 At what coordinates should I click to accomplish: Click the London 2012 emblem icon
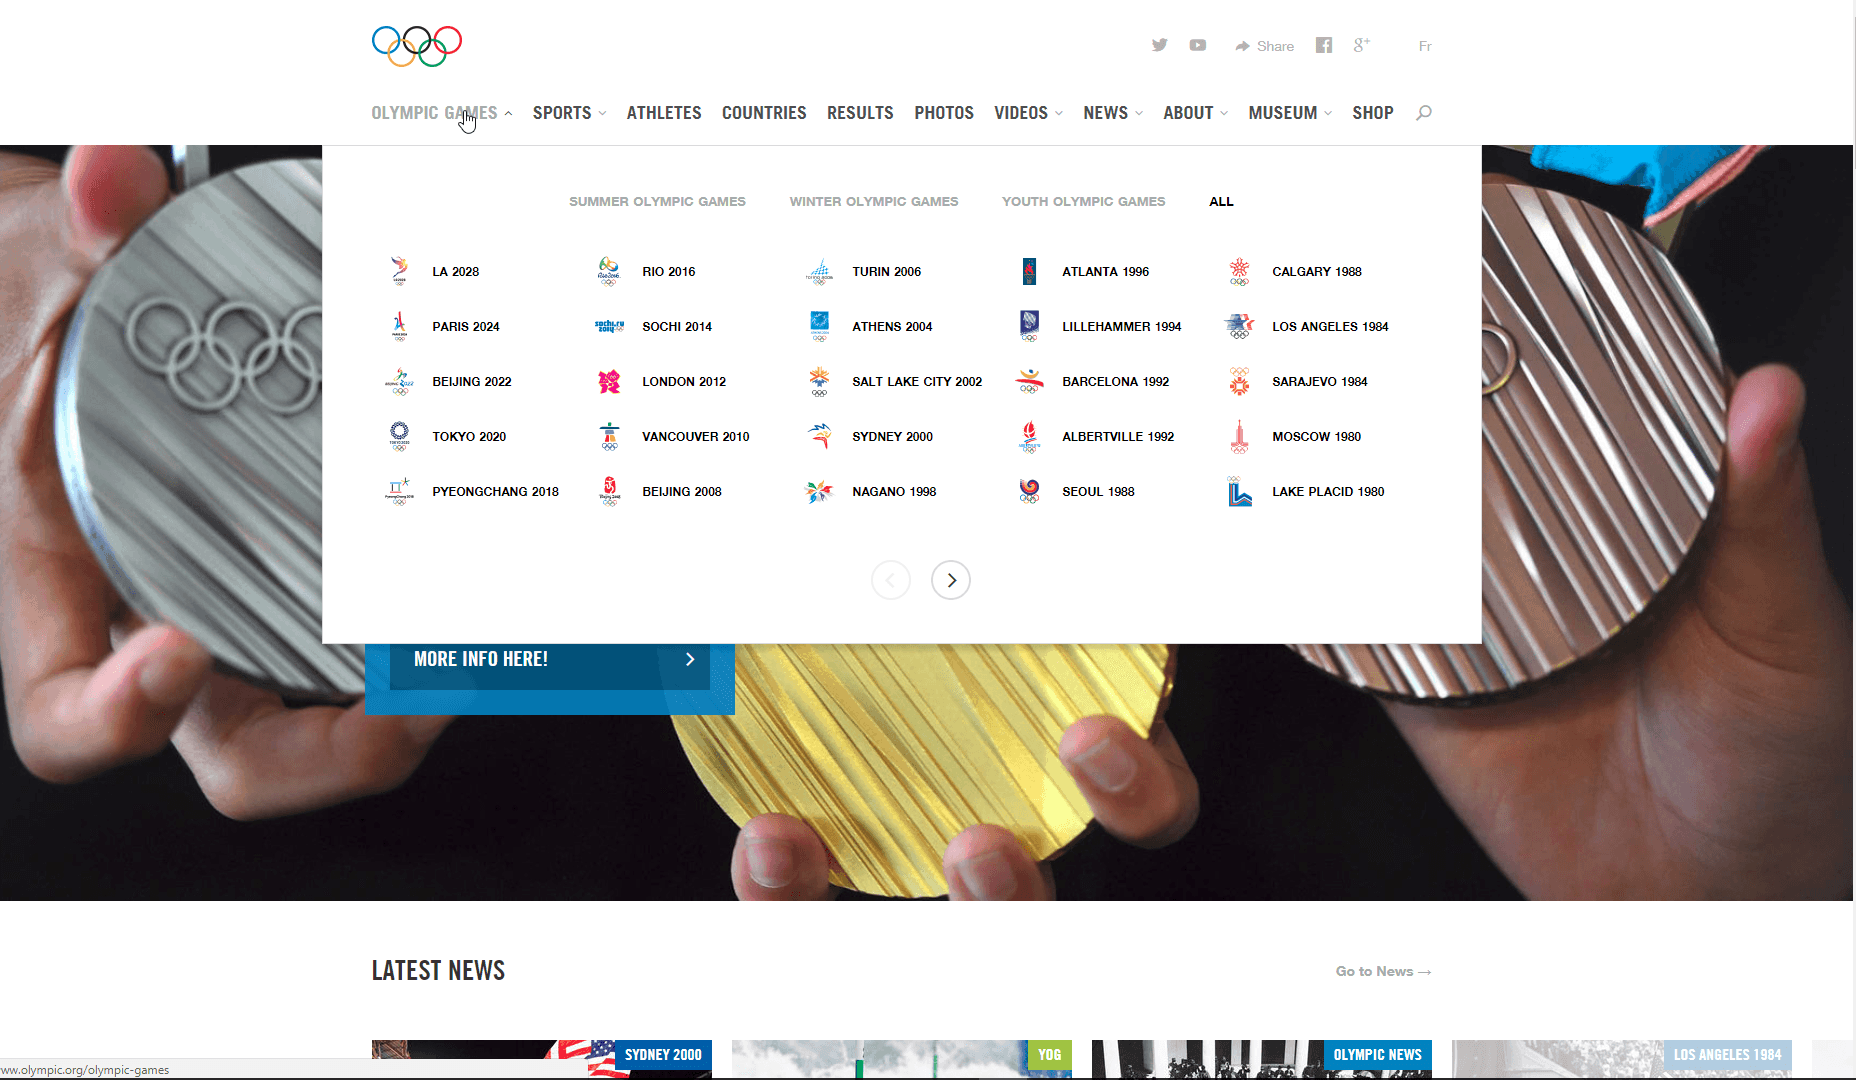(609, 381)
